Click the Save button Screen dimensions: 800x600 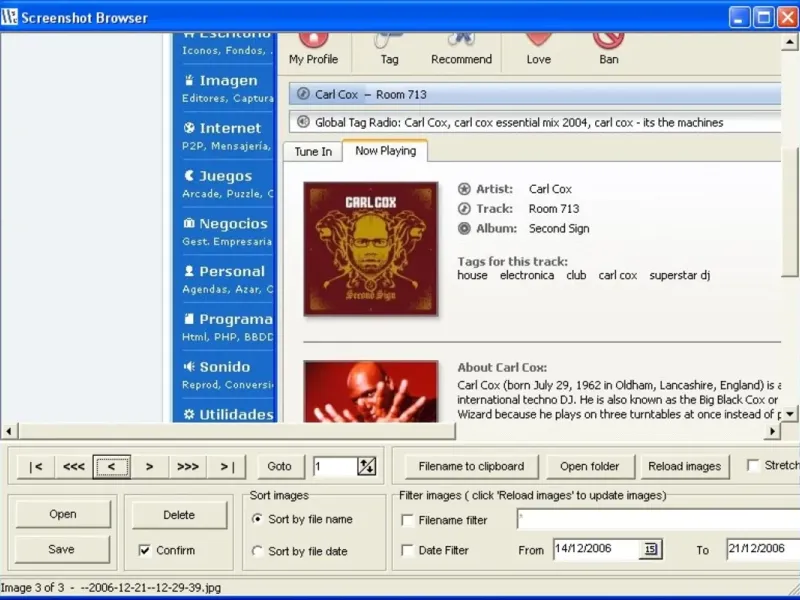[61, 549]
